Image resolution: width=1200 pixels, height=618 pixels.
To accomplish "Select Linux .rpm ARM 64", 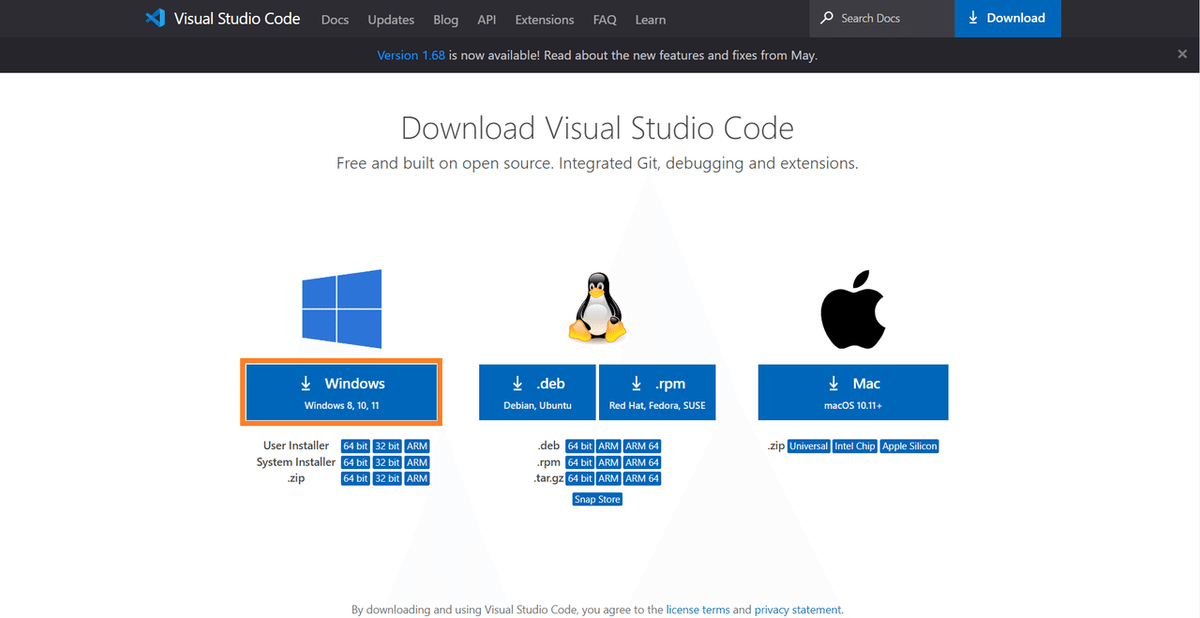I will click(642, 462).
